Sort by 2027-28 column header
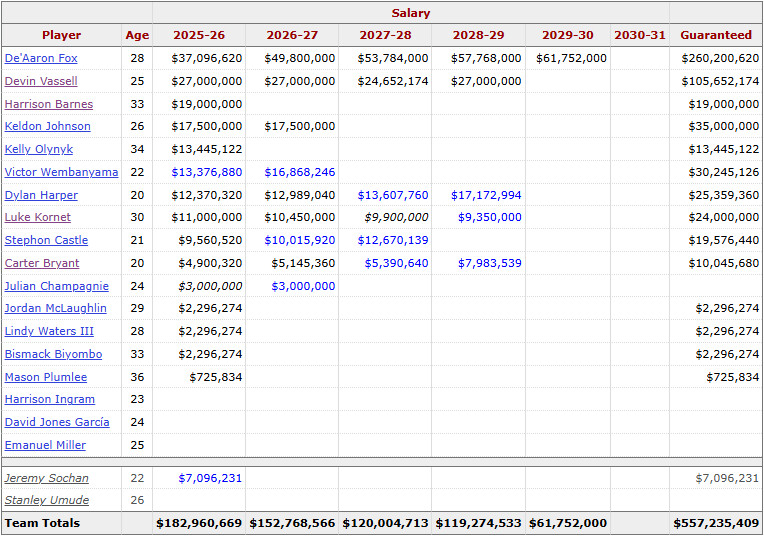This screenshot has height=537, width=764. tap(385, 35)
